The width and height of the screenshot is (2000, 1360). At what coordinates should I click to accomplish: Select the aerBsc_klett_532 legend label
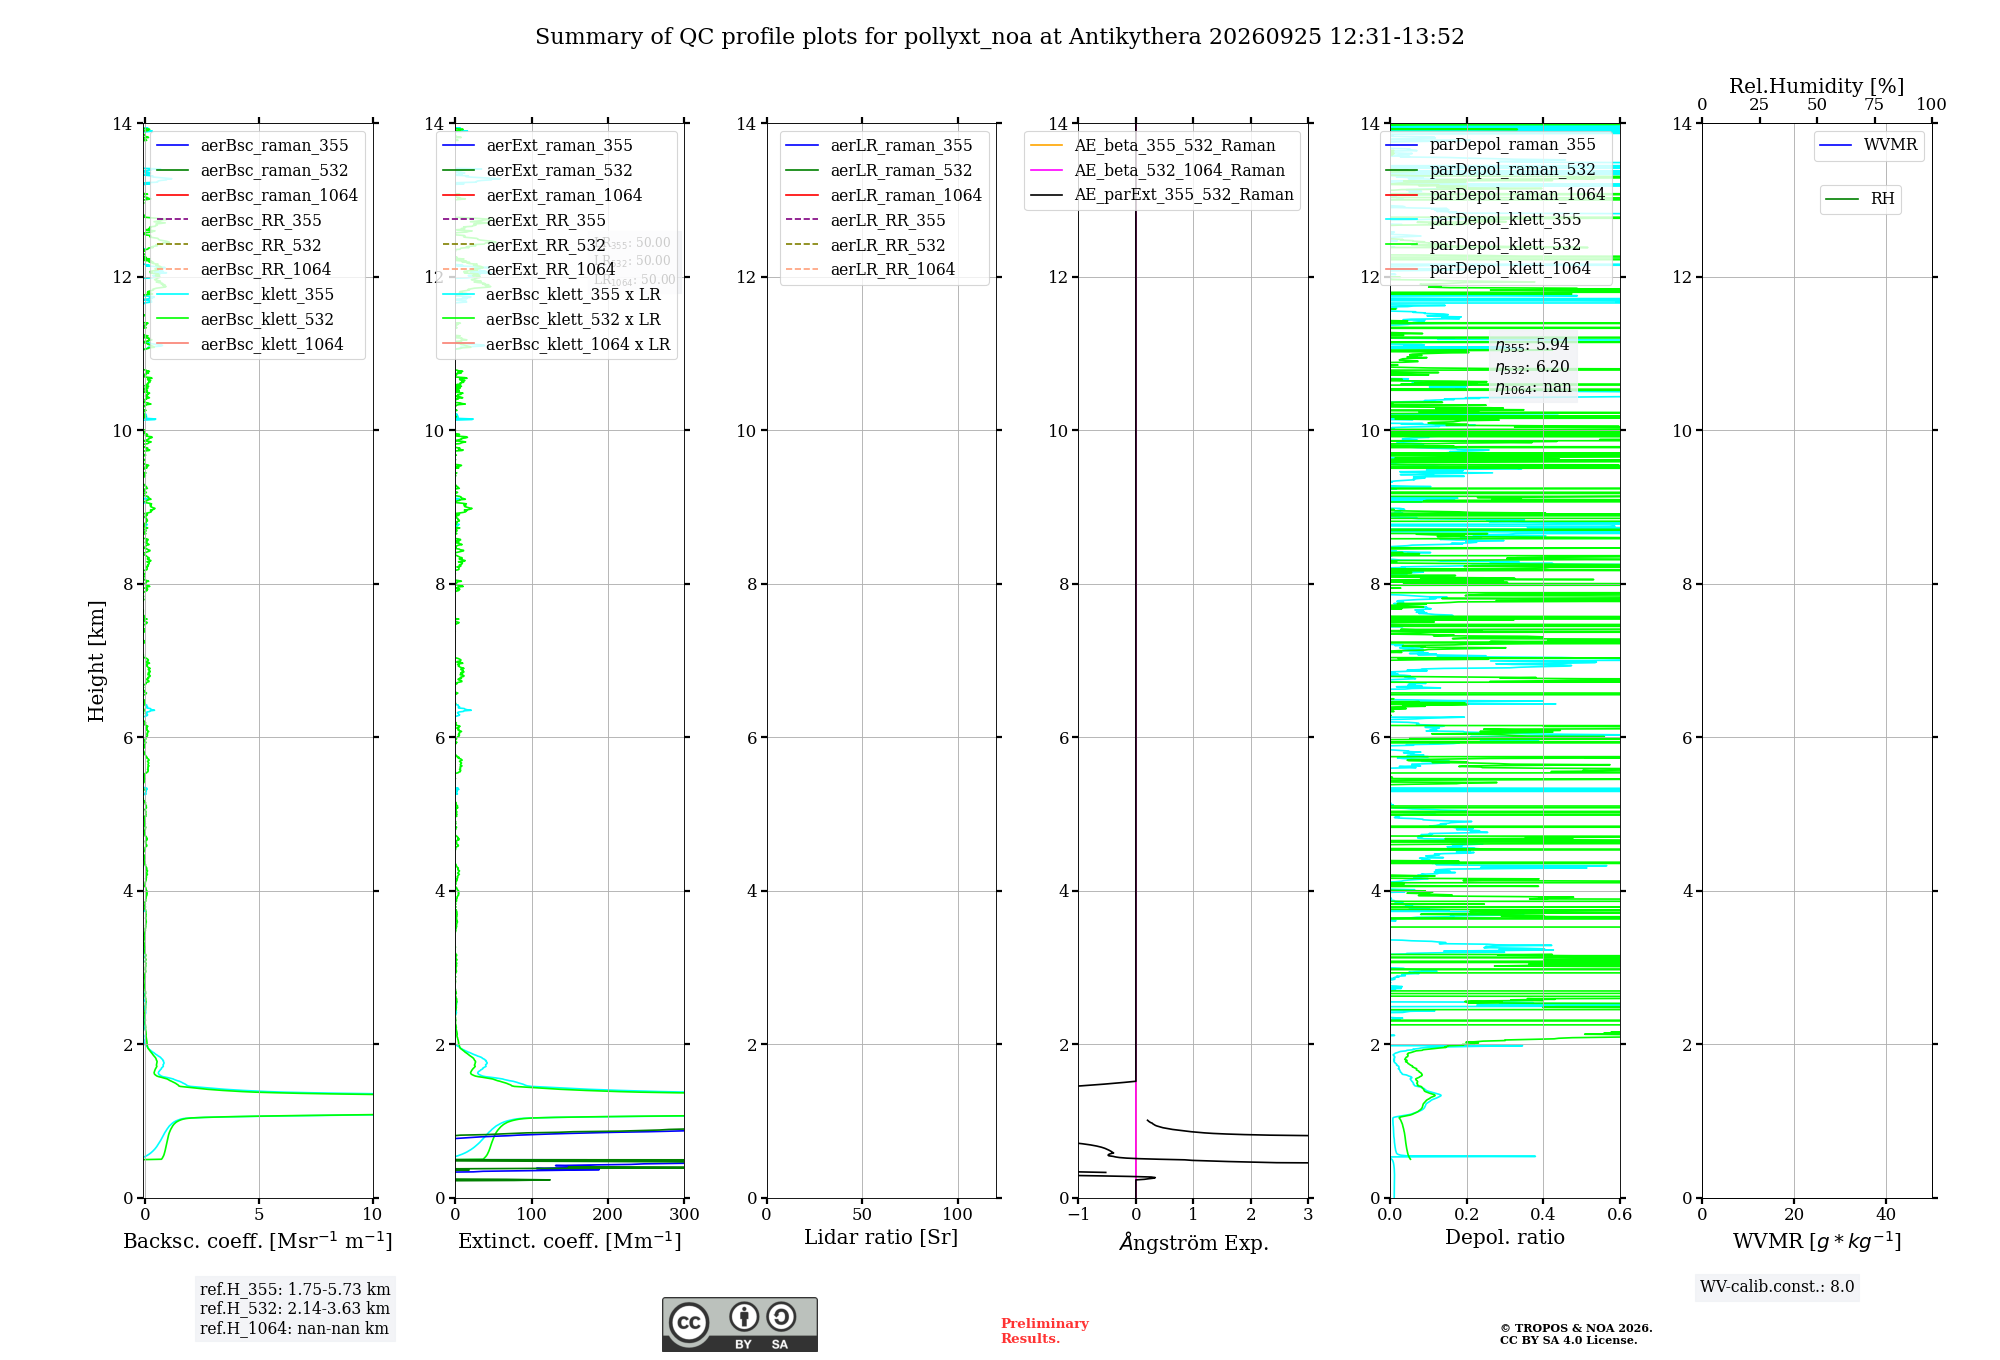click(x=267, y=320)
